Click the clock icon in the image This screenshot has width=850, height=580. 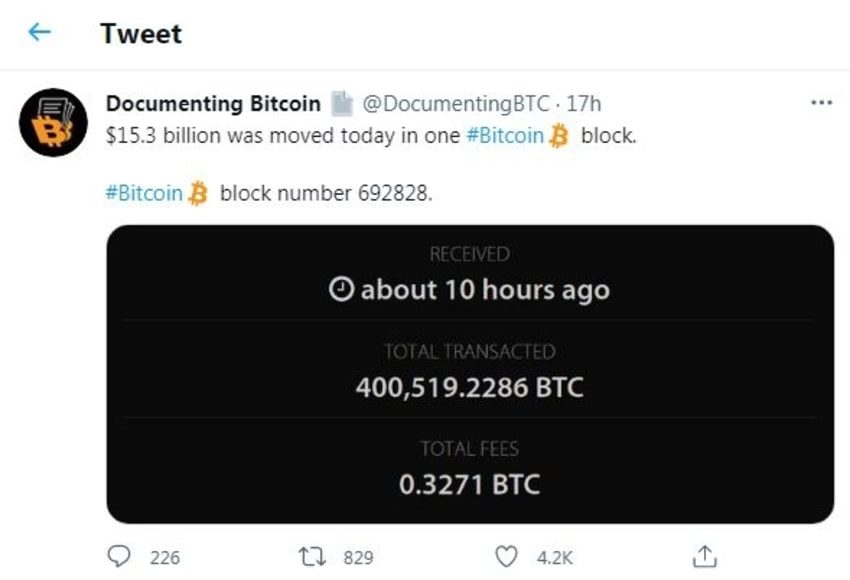342,289
